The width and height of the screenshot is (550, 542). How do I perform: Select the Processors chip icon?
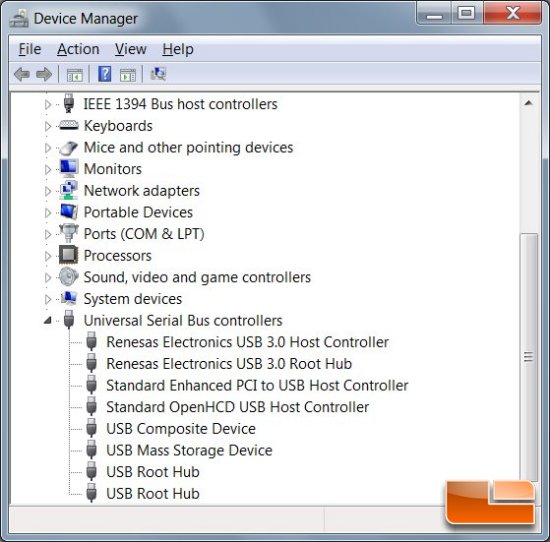68,255
